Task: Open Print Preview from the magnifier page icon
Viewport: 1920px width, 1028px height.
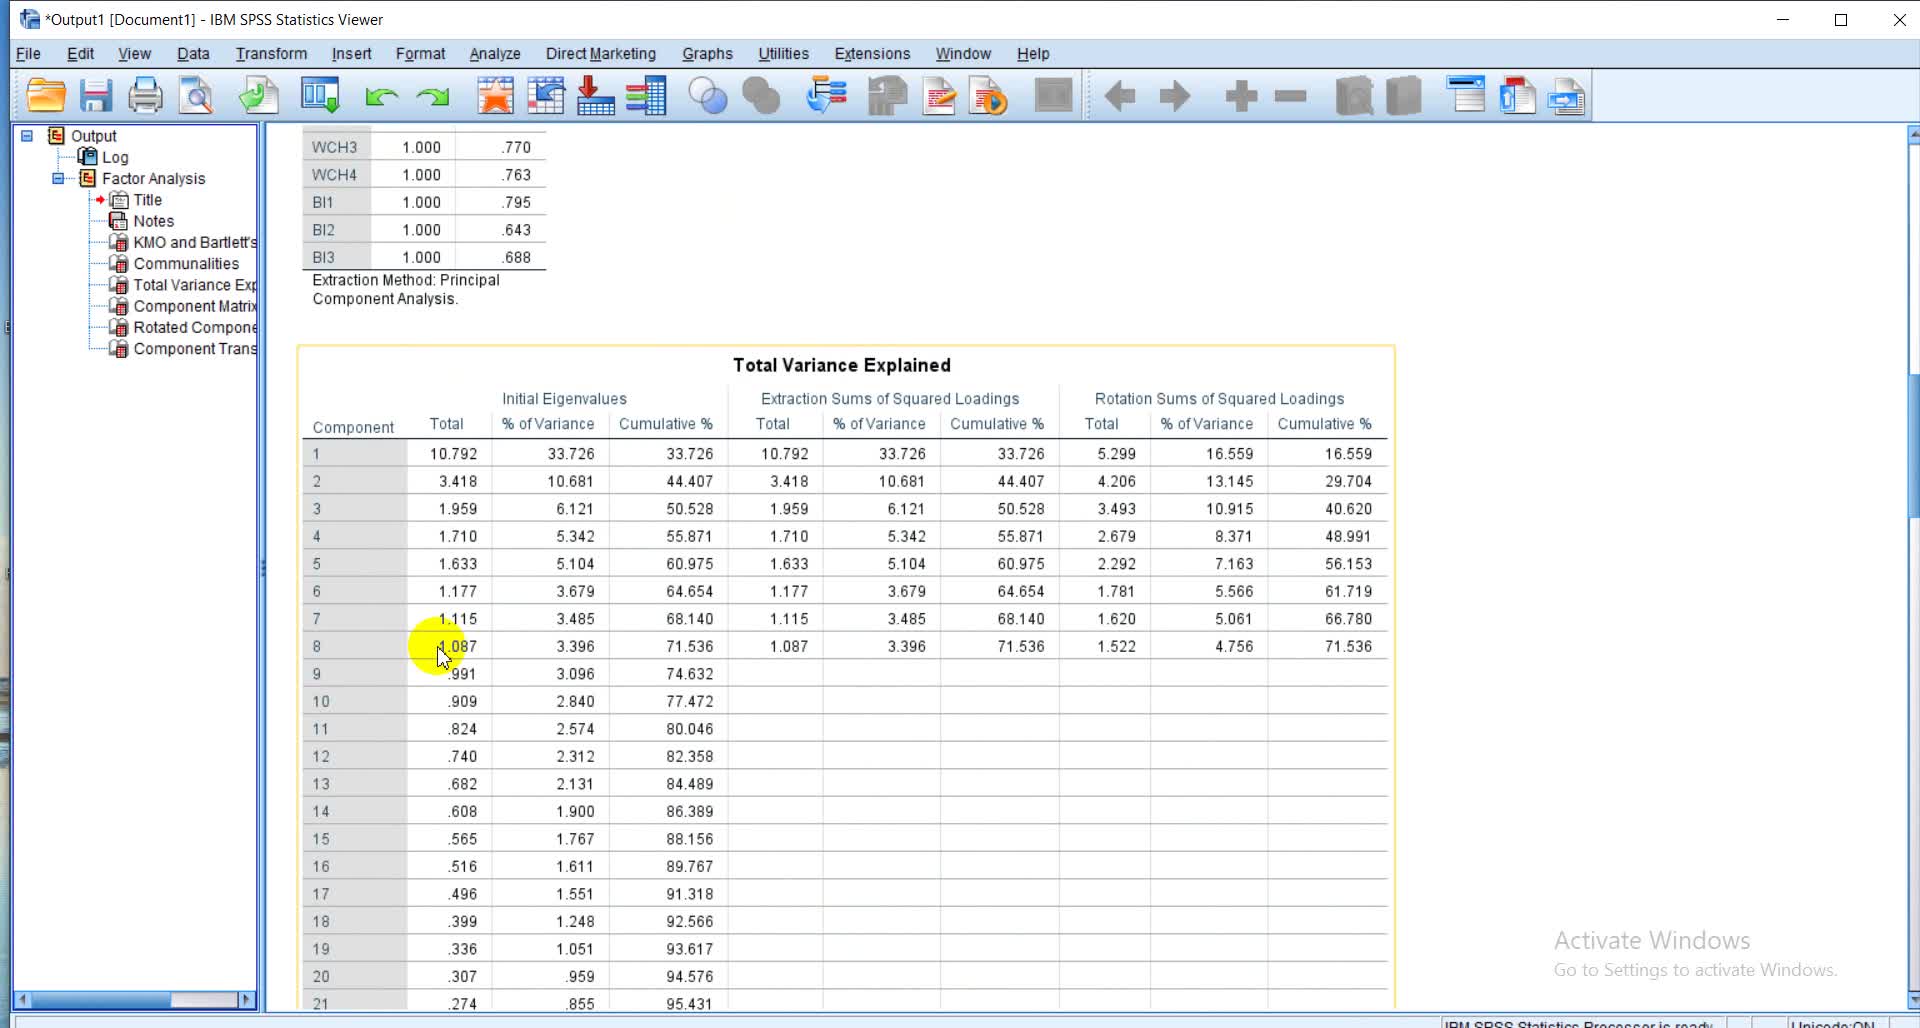Action: 197,96
